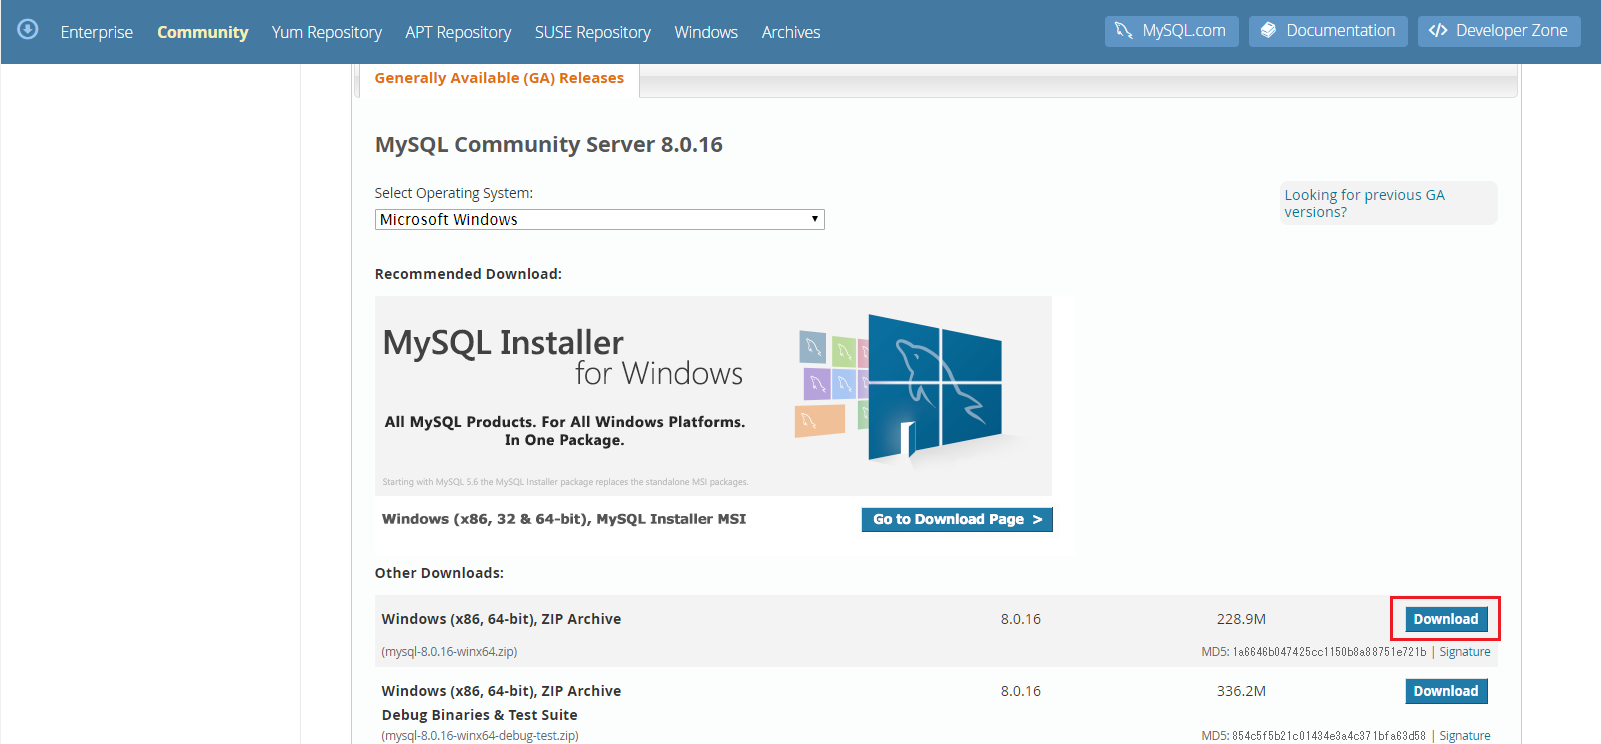The width and height of the screenshot is (1601, 744).
Task: Select Generally Available (GA) Releases tab
Action: tap(498, 78)
